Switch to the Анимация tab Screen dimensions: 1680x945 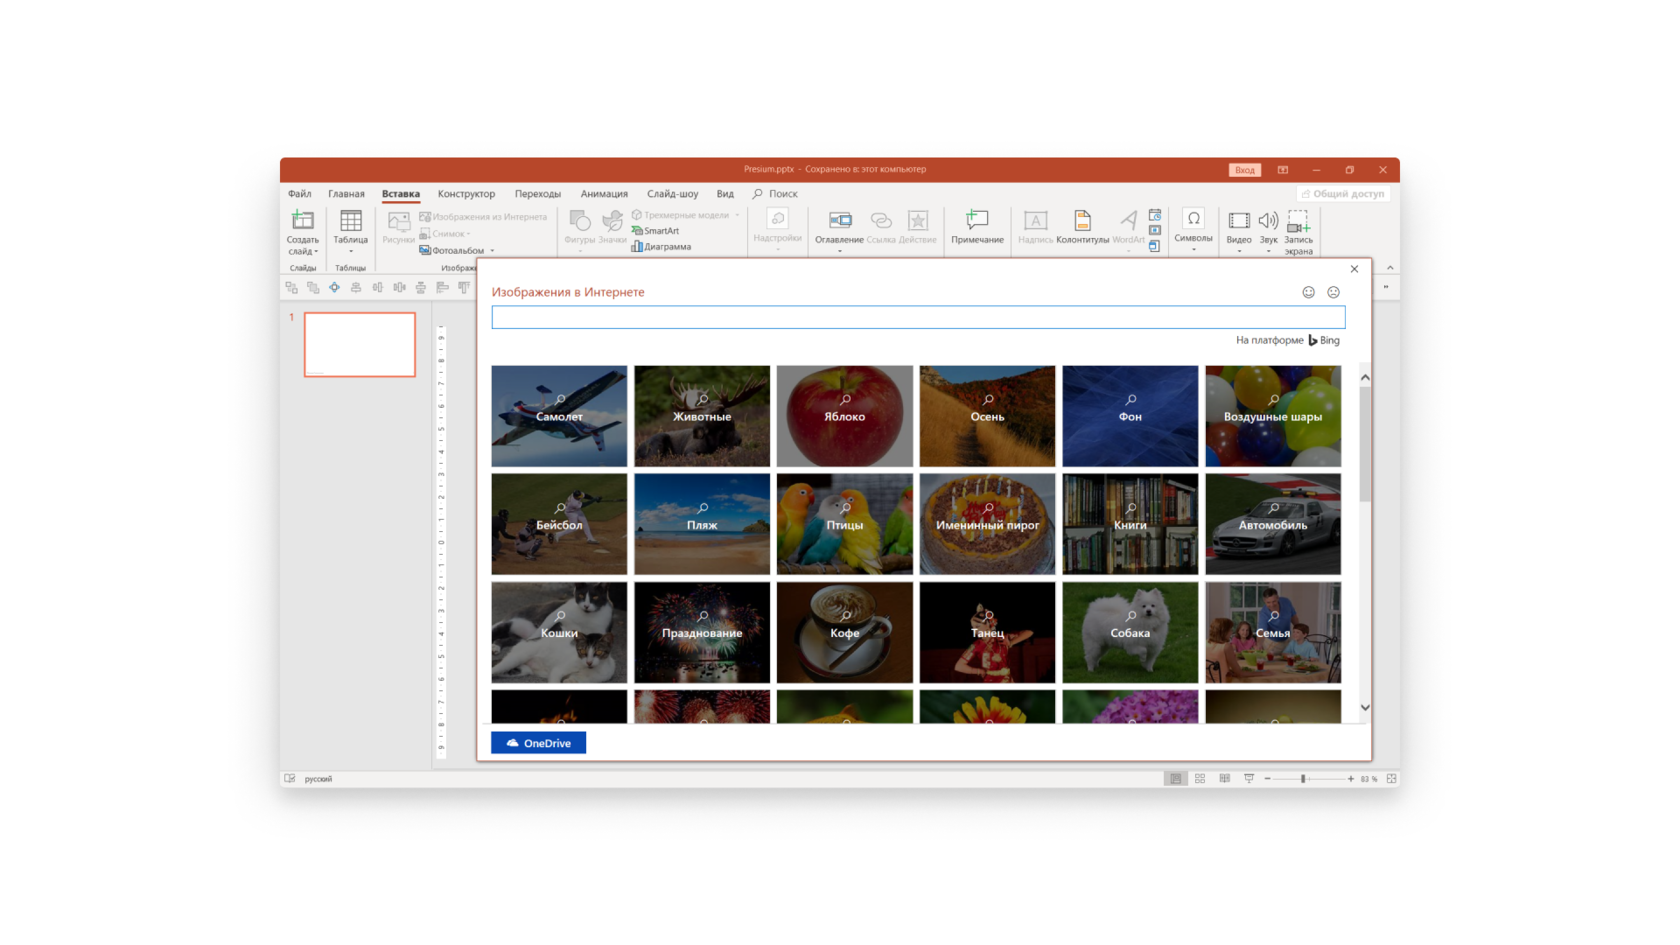(604, 194)
